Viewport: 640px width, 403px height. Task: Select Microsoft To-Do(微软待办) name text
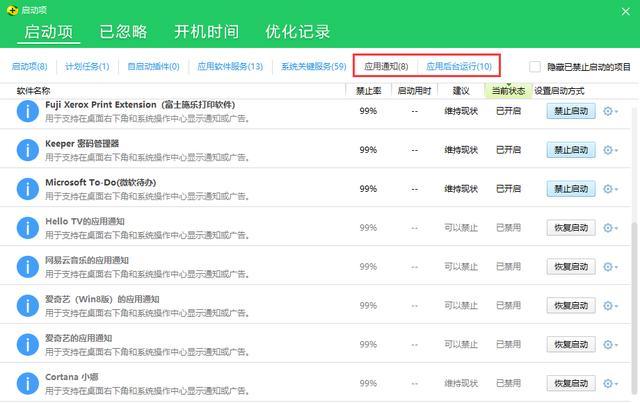(101, 183)
